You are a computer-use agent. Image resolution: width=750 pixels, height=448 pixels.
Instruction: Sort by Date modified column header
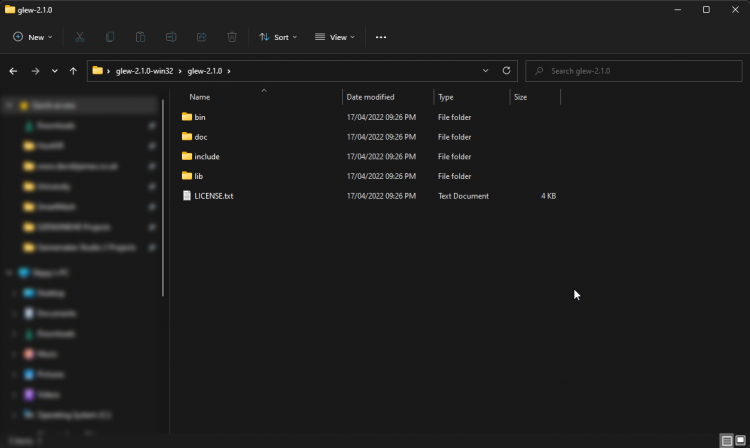point(370,97)
